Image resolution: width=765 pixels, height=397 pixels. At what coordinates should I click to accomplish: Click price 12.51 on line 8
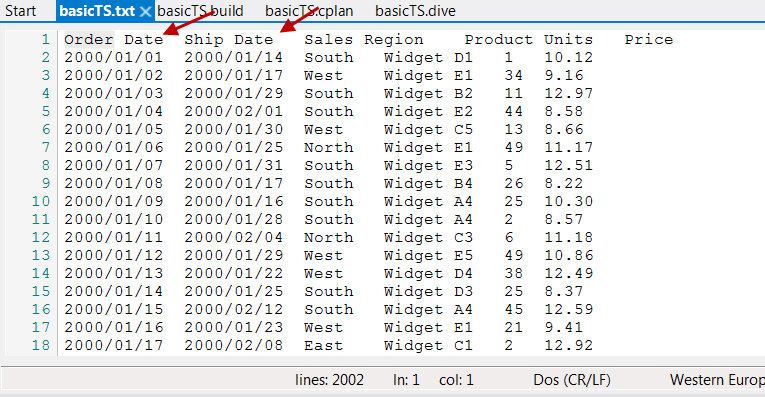tap(568, 165)
